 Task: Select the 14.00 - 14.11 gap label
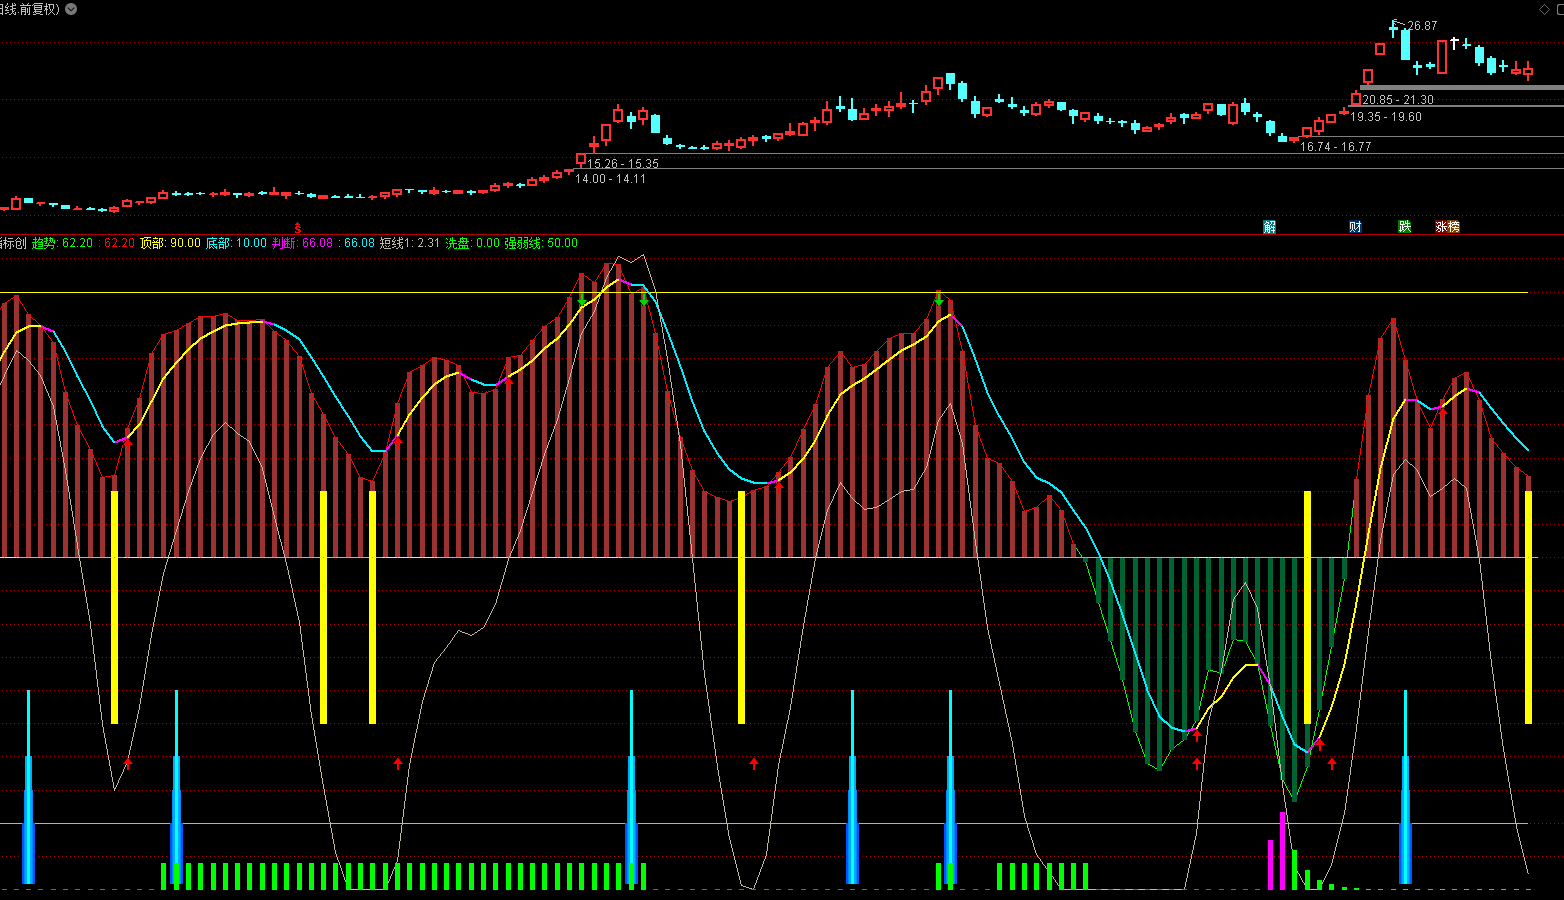610,179
